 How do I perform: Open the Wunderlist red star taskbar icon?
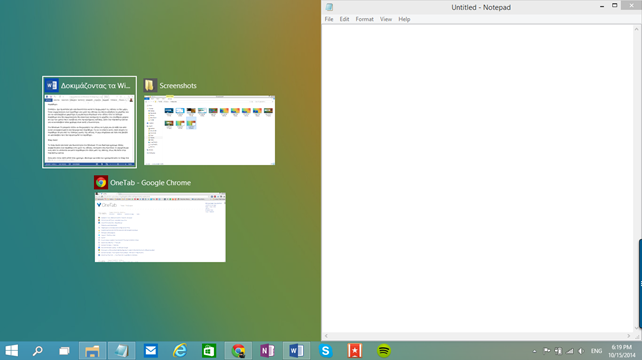click(x=355, y=351)
